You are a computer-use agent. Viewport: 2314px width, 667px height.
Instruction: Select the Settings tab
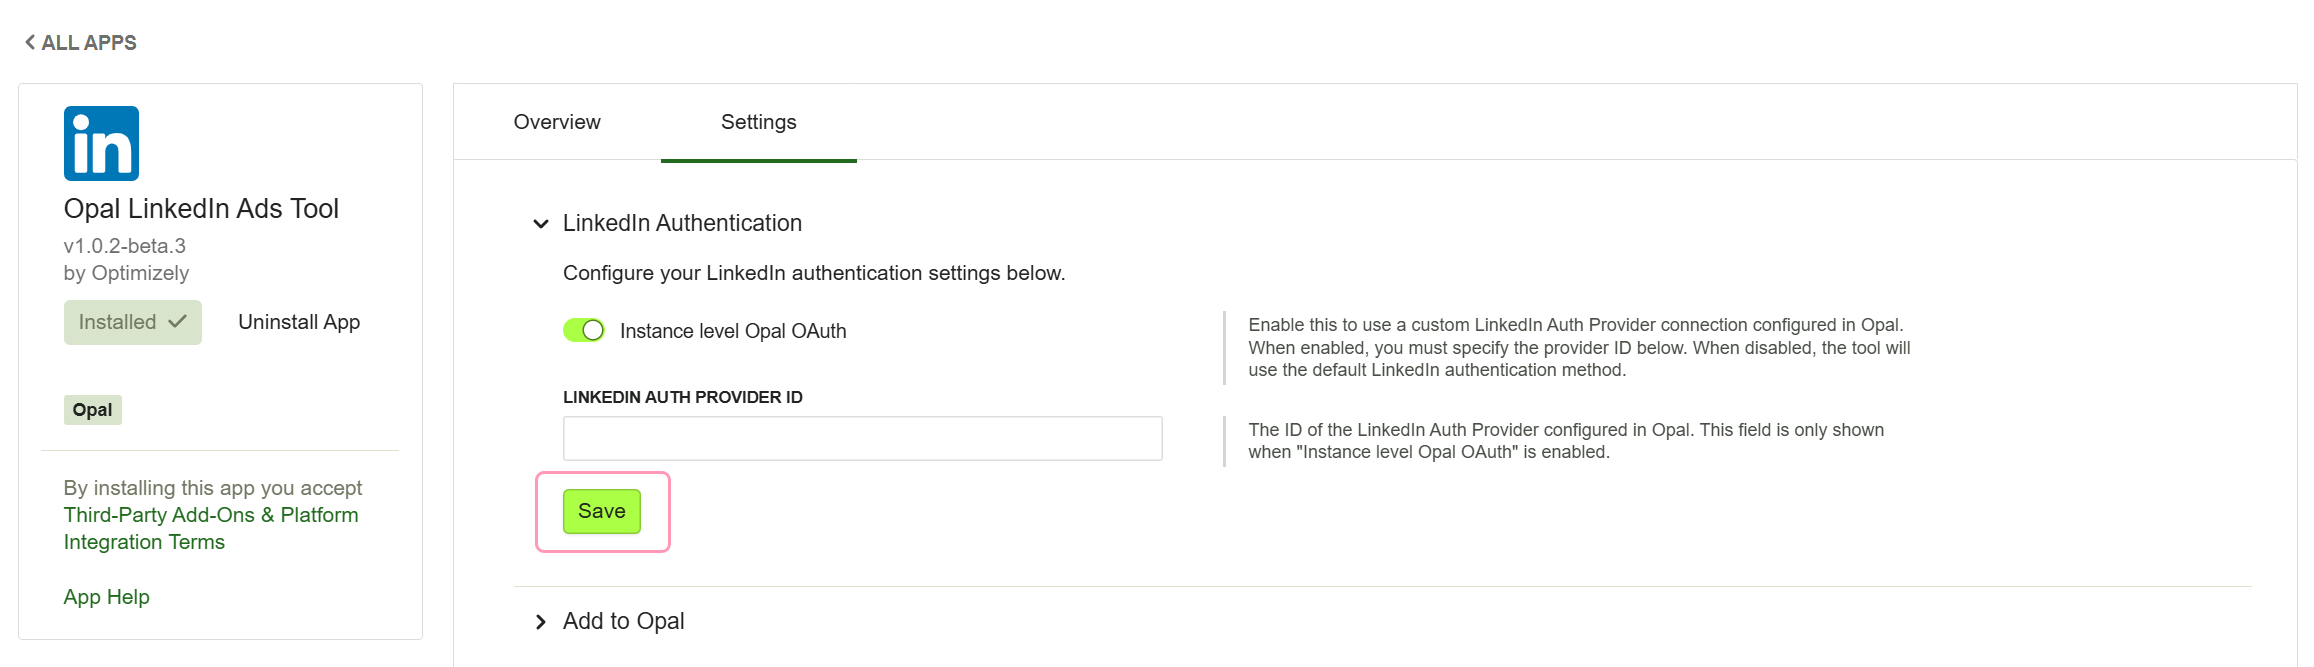pos(759,122)
